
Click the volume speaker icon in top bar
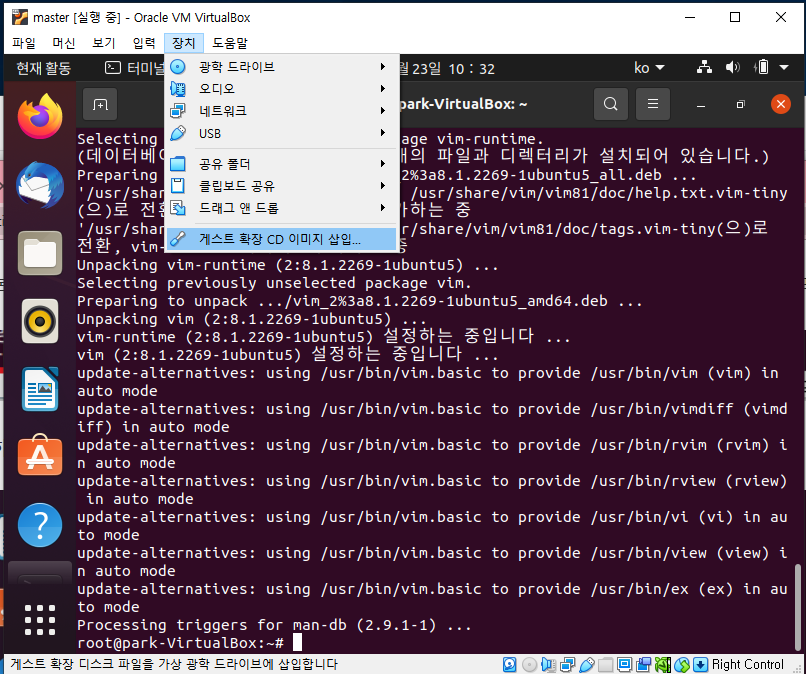pyautogui.click(x=732, y=67)
